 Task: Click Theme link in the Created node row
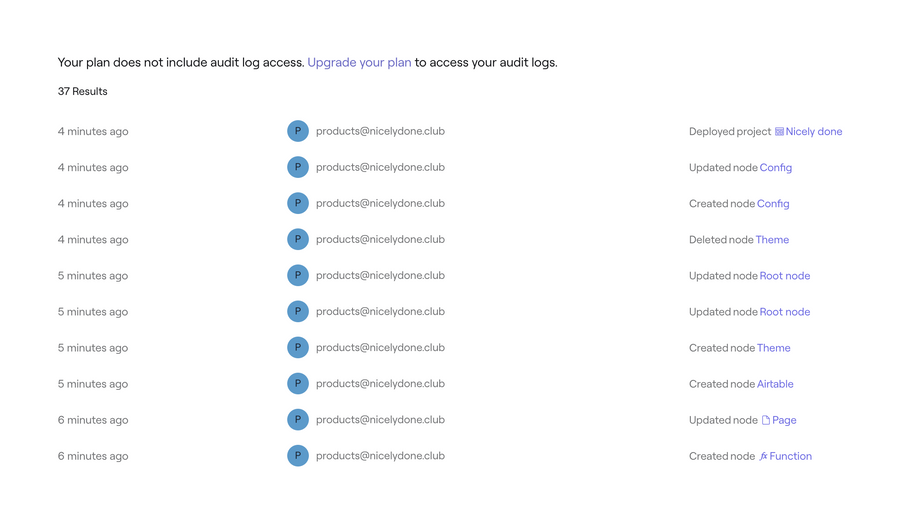point(773,348)
